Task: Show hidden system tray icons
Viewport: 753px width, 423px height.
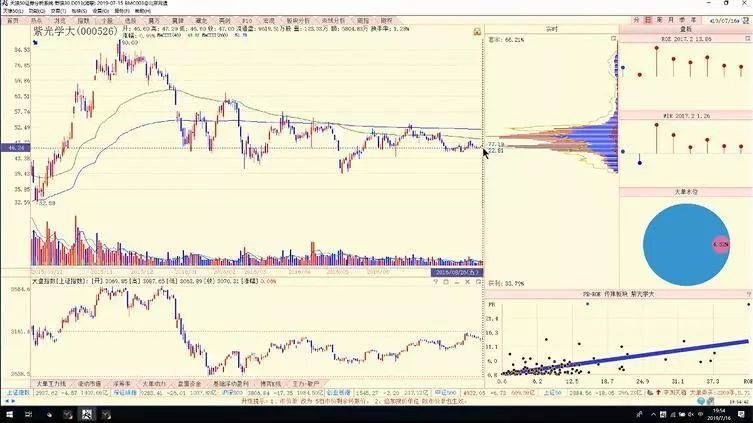Action: [653, 414]
